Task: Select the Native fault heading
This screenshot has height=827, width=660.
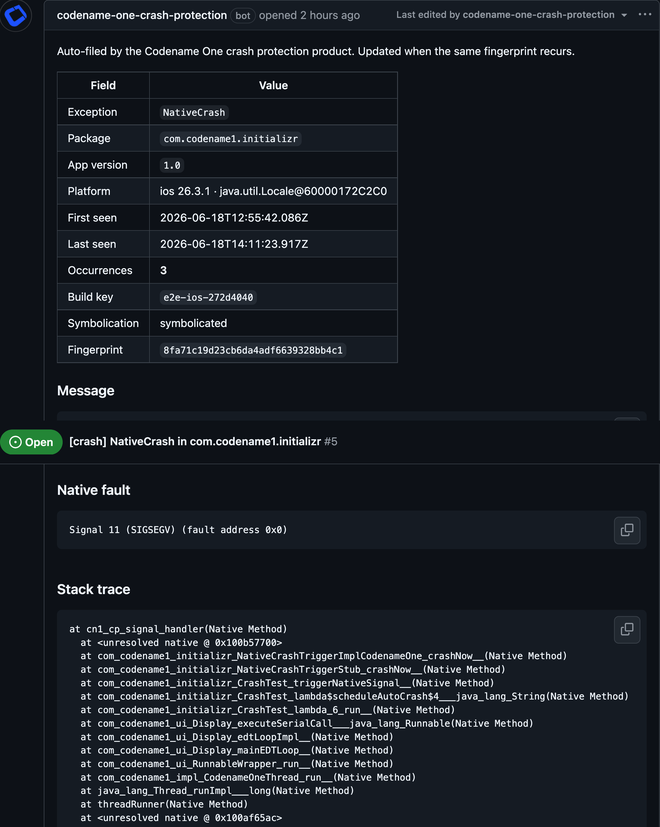Action: pos(93,490)
